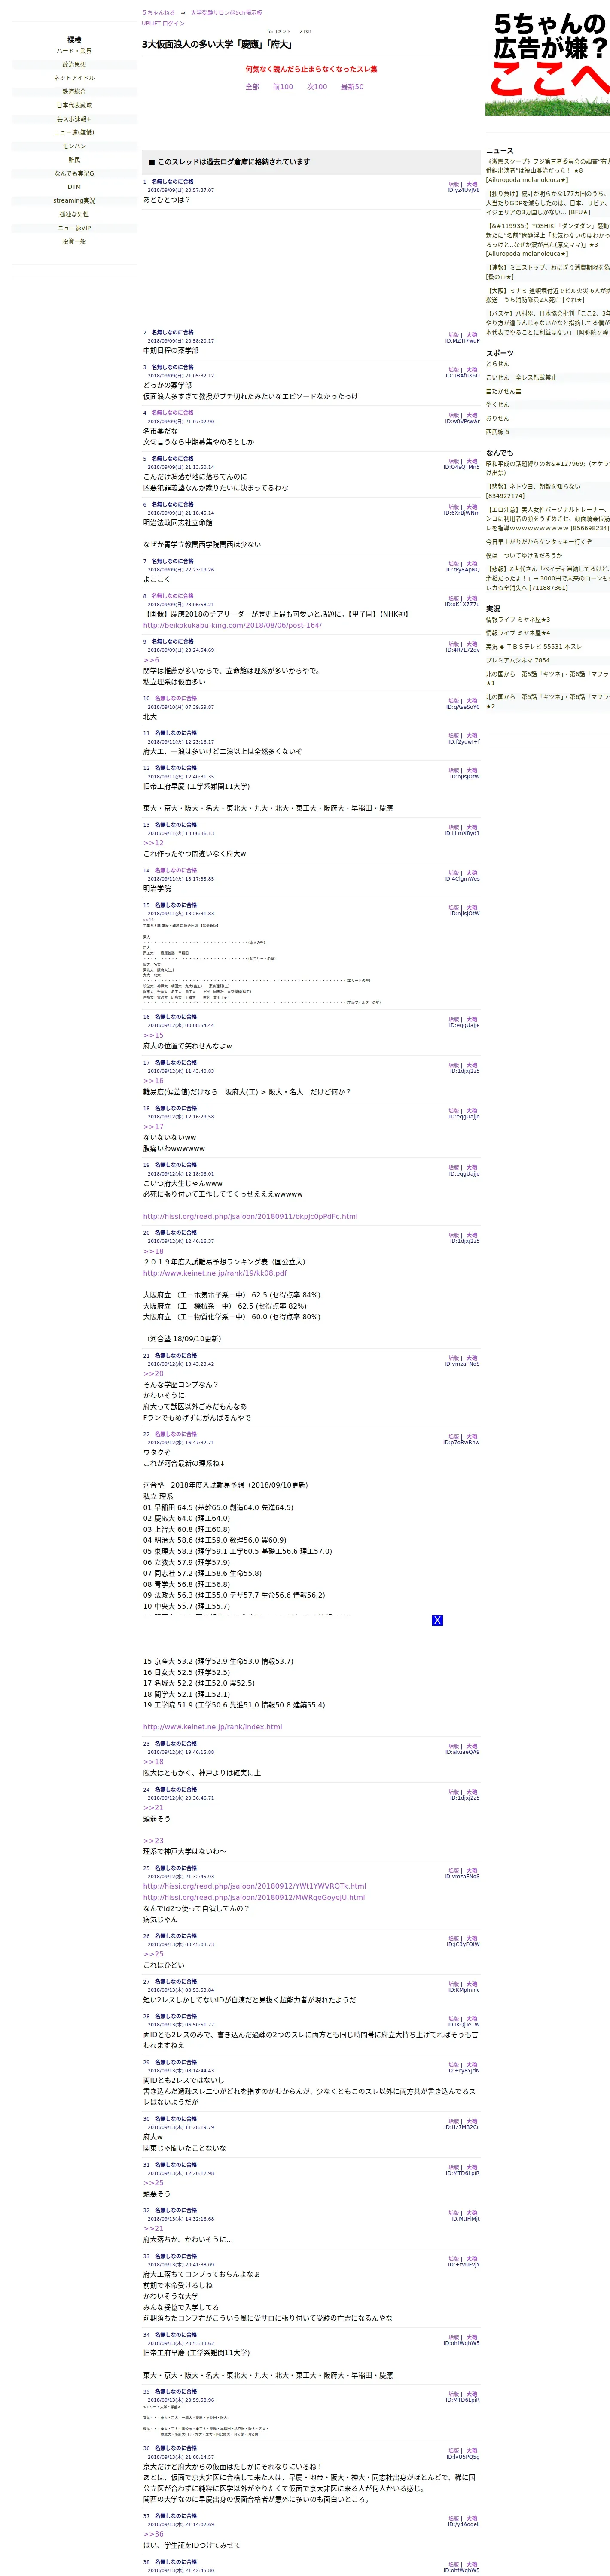Screen dimensions: 610x2576
Task: Follow the >>16 anchor in post 17
Action: [153, 1081]
